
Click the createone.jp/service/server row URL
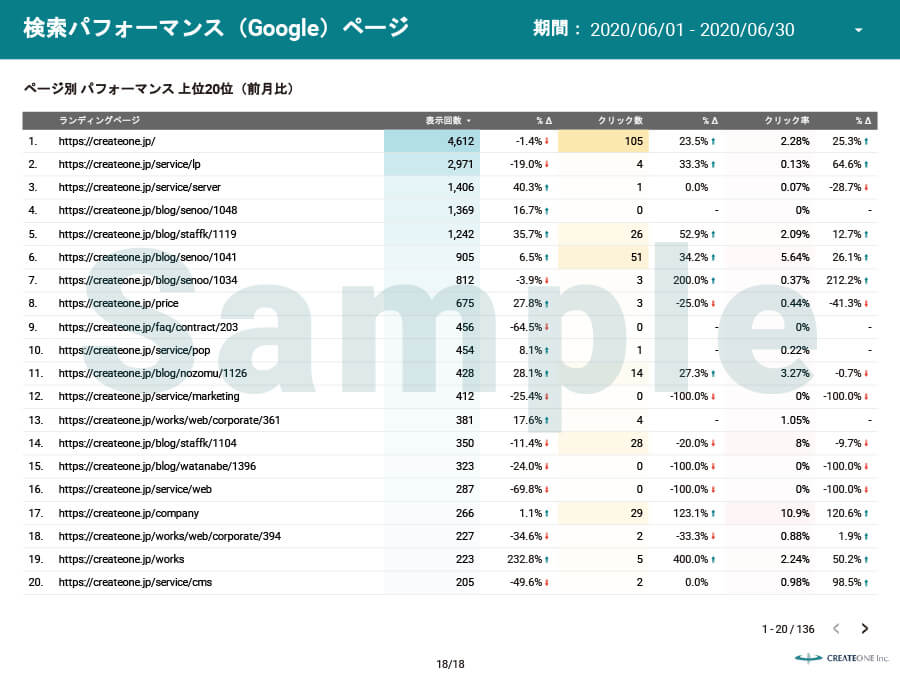(x=139, y=187)
